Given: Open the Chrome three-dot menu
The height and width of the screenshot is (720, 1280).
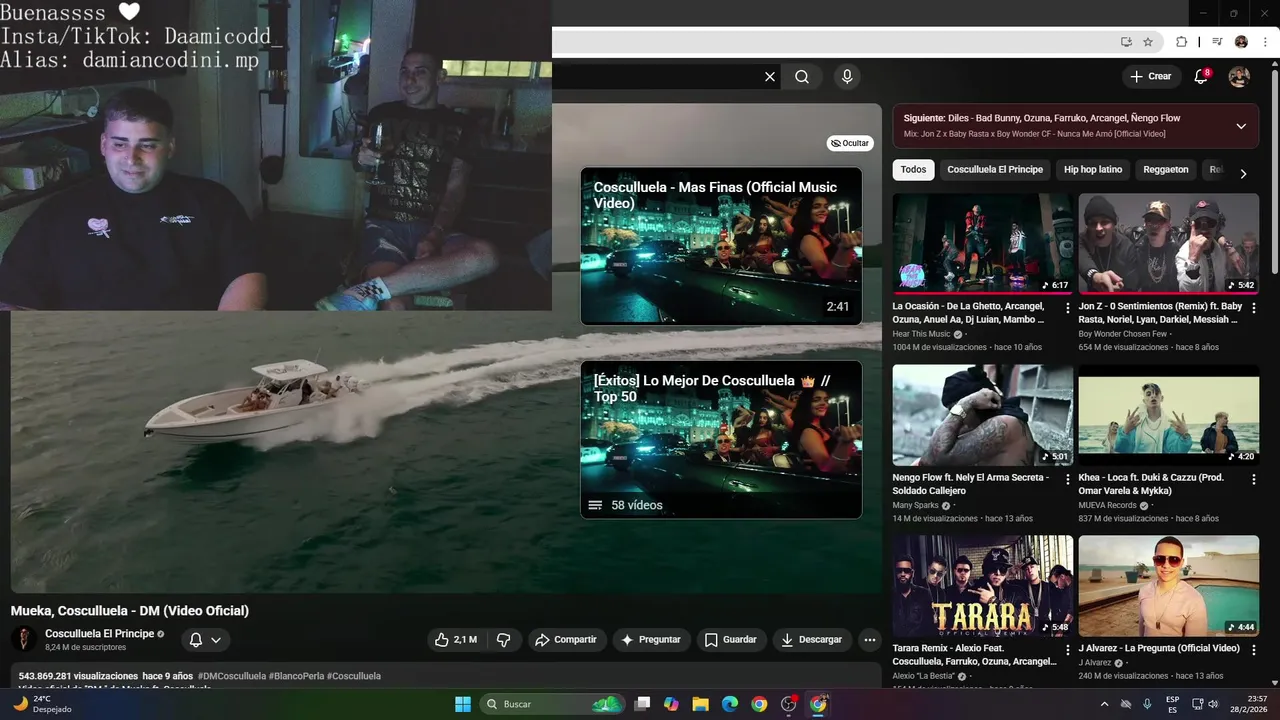Looking at the screenshot, I should tap(1265, 42).
